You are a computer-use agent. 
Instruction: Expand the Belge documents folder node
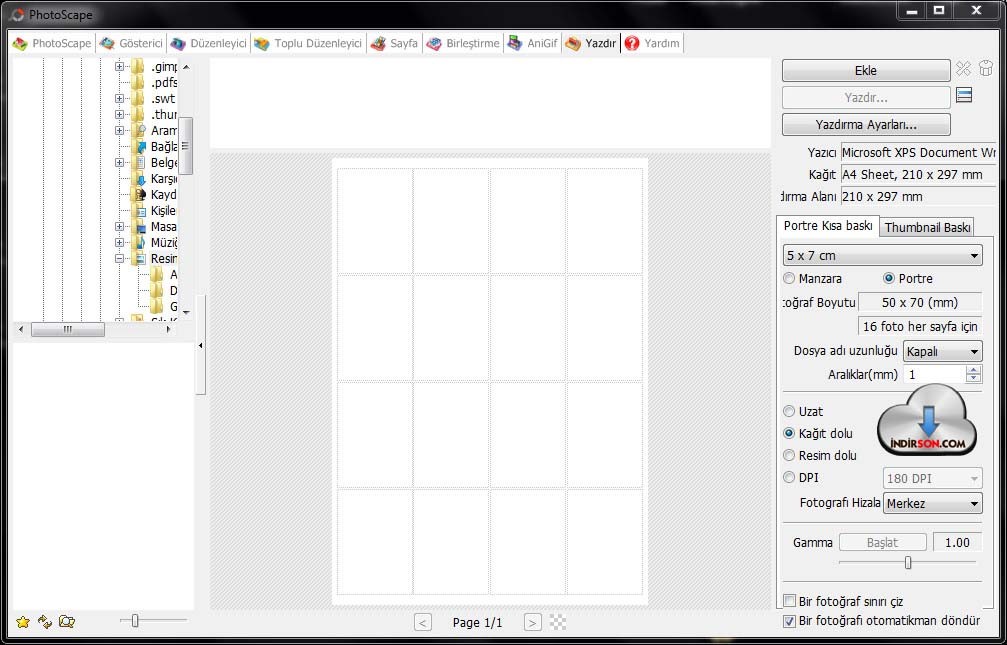pyautogui.click(x=119, y=163)
